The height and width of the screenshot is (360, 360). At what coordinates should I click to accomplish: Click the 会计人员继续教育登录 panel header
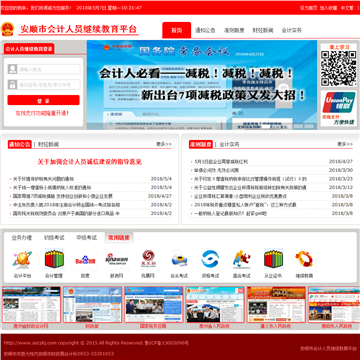[x=29, y=49]
